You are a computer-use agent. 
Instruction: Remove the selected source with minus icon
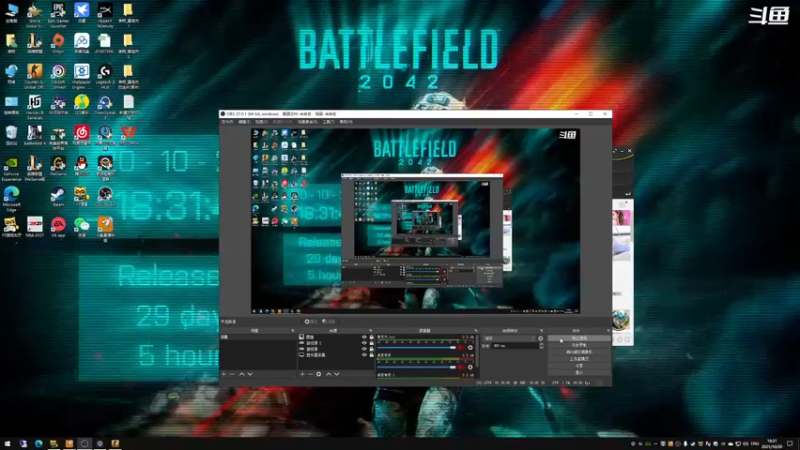310,374
